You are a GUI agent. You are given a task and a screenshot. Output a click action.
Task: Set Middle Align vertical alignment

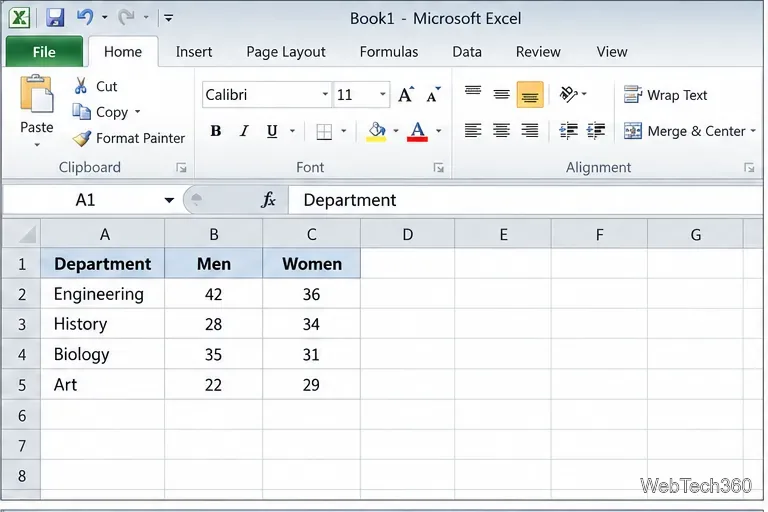[501, 94]
